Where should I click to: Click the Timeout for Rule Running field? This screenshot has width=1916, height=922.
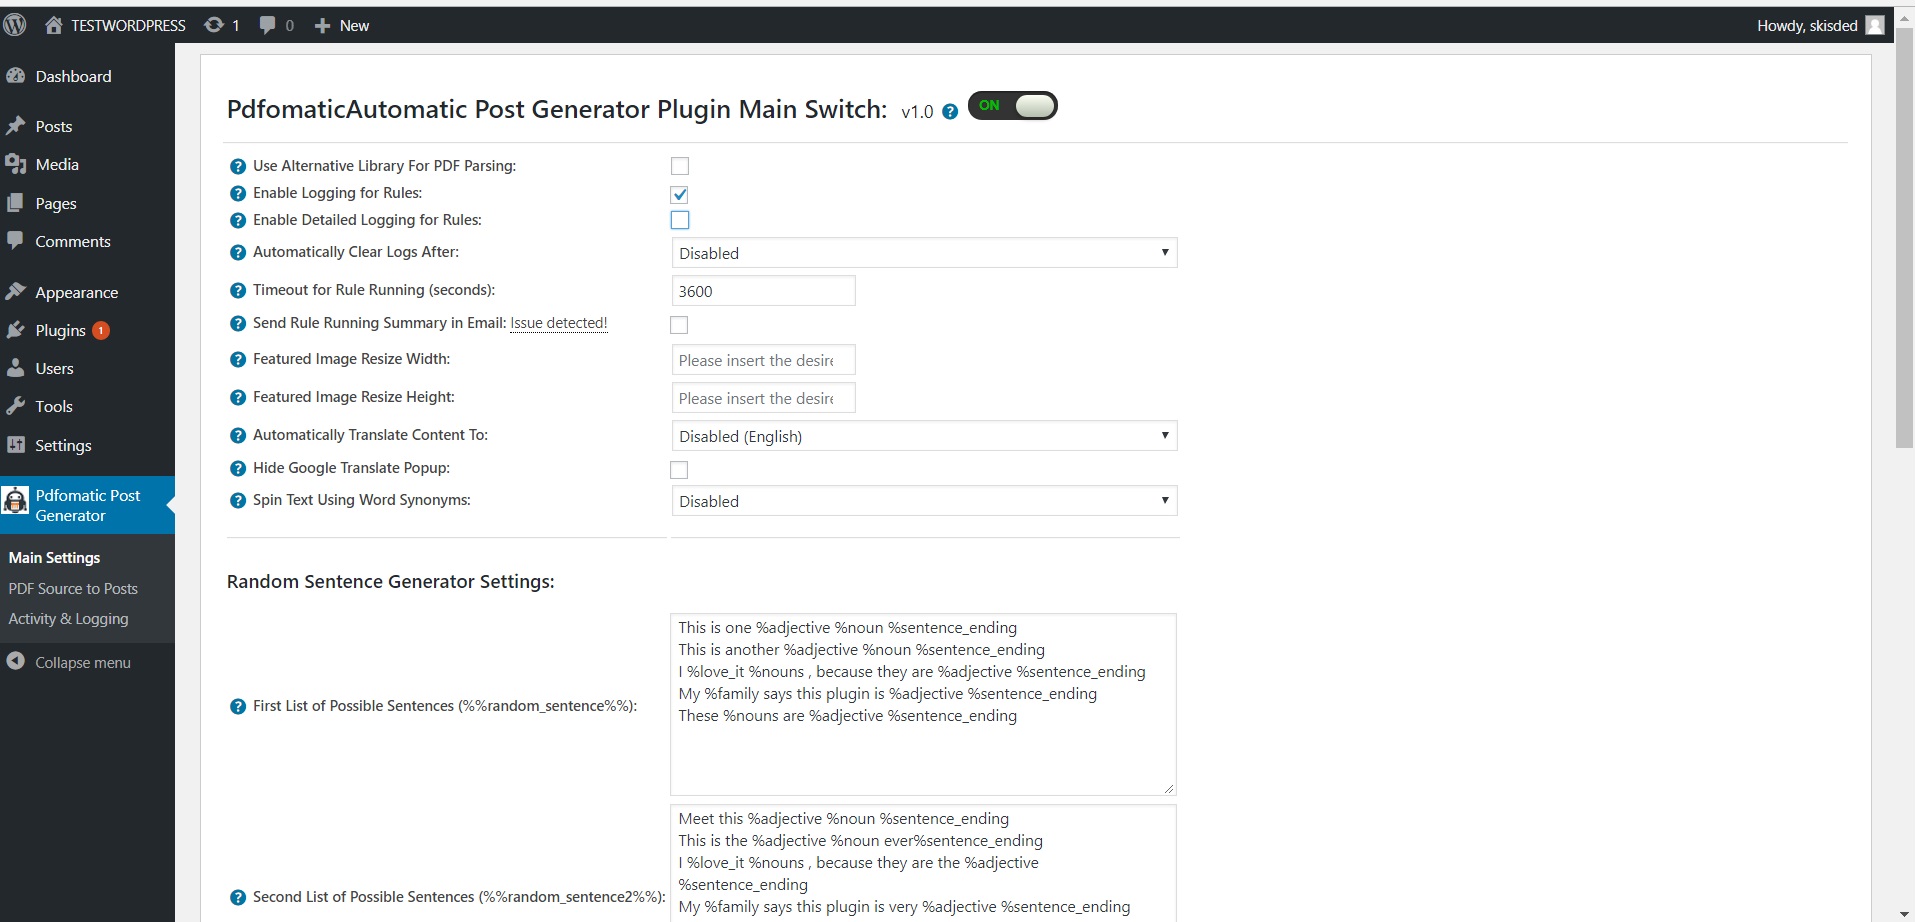[x=763, y=291]
